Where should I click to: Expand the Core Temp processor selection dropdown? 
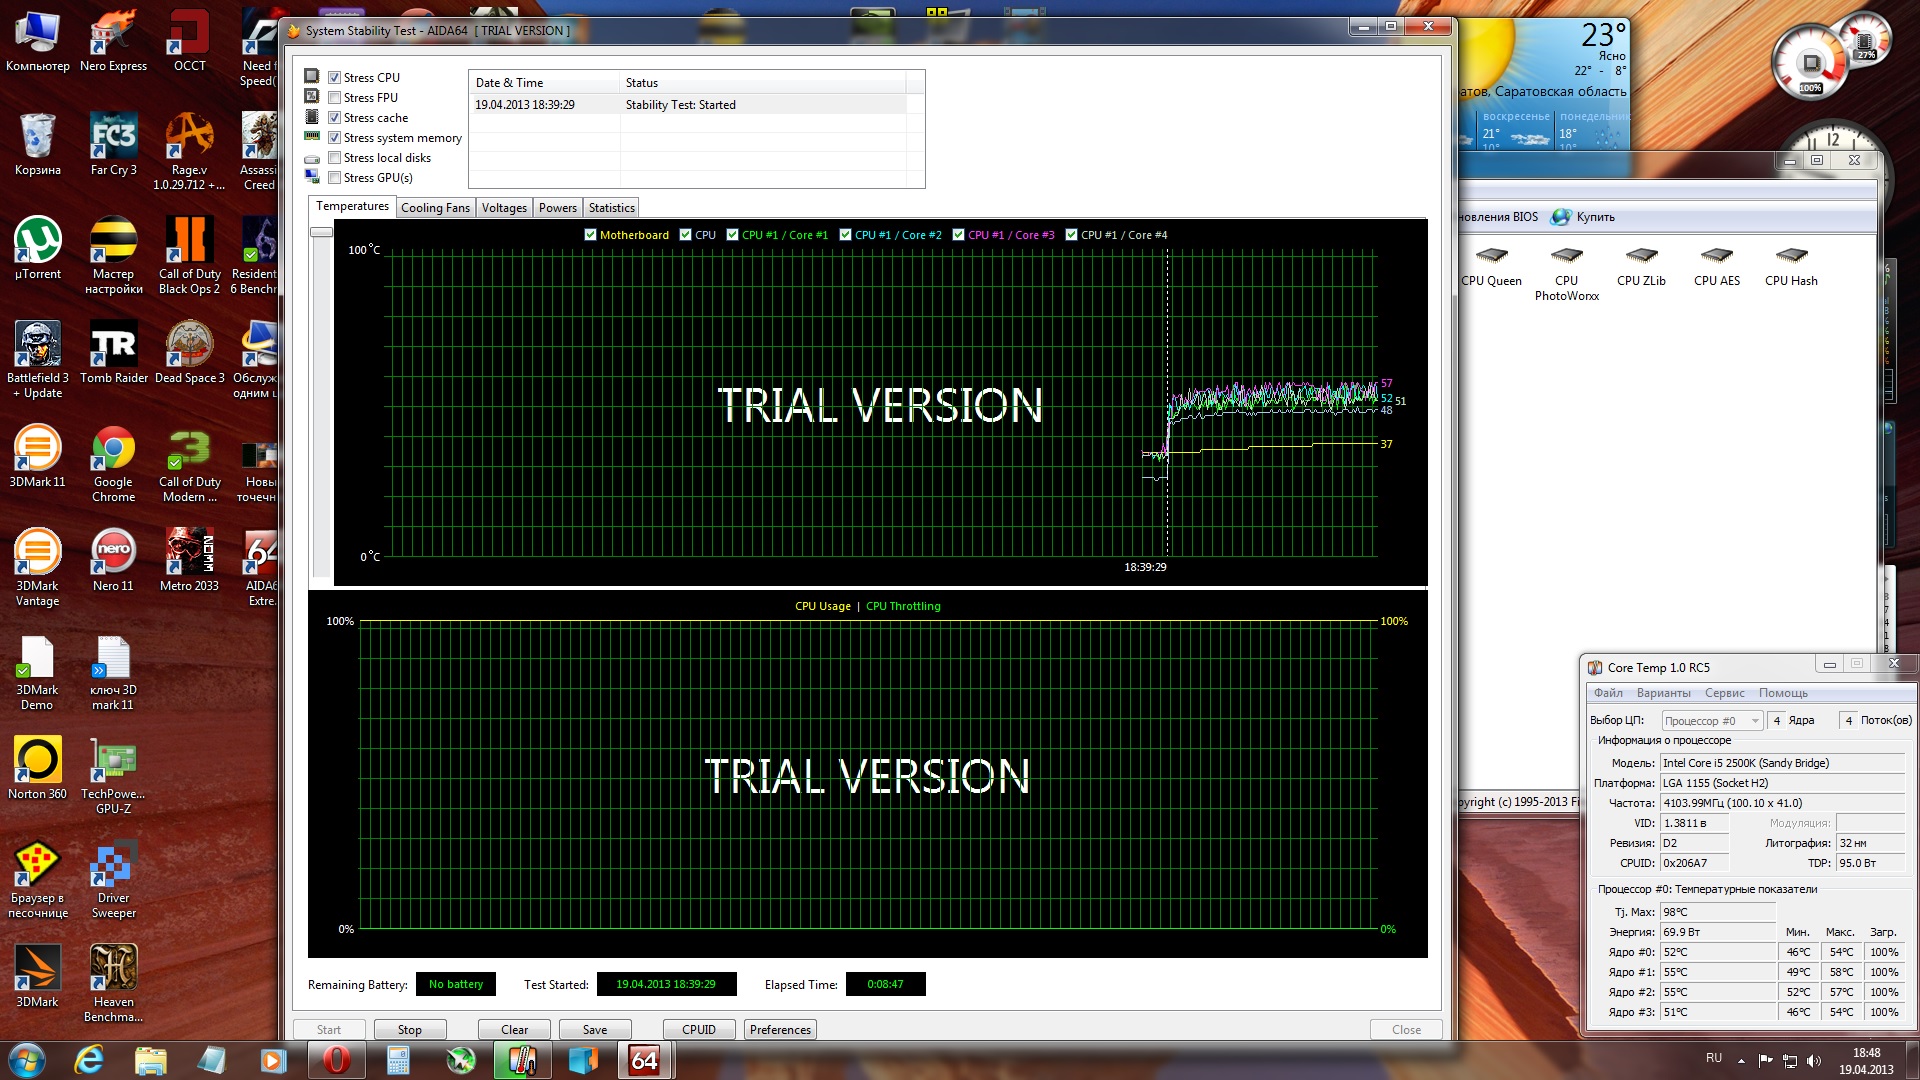tap(1754, 721)
